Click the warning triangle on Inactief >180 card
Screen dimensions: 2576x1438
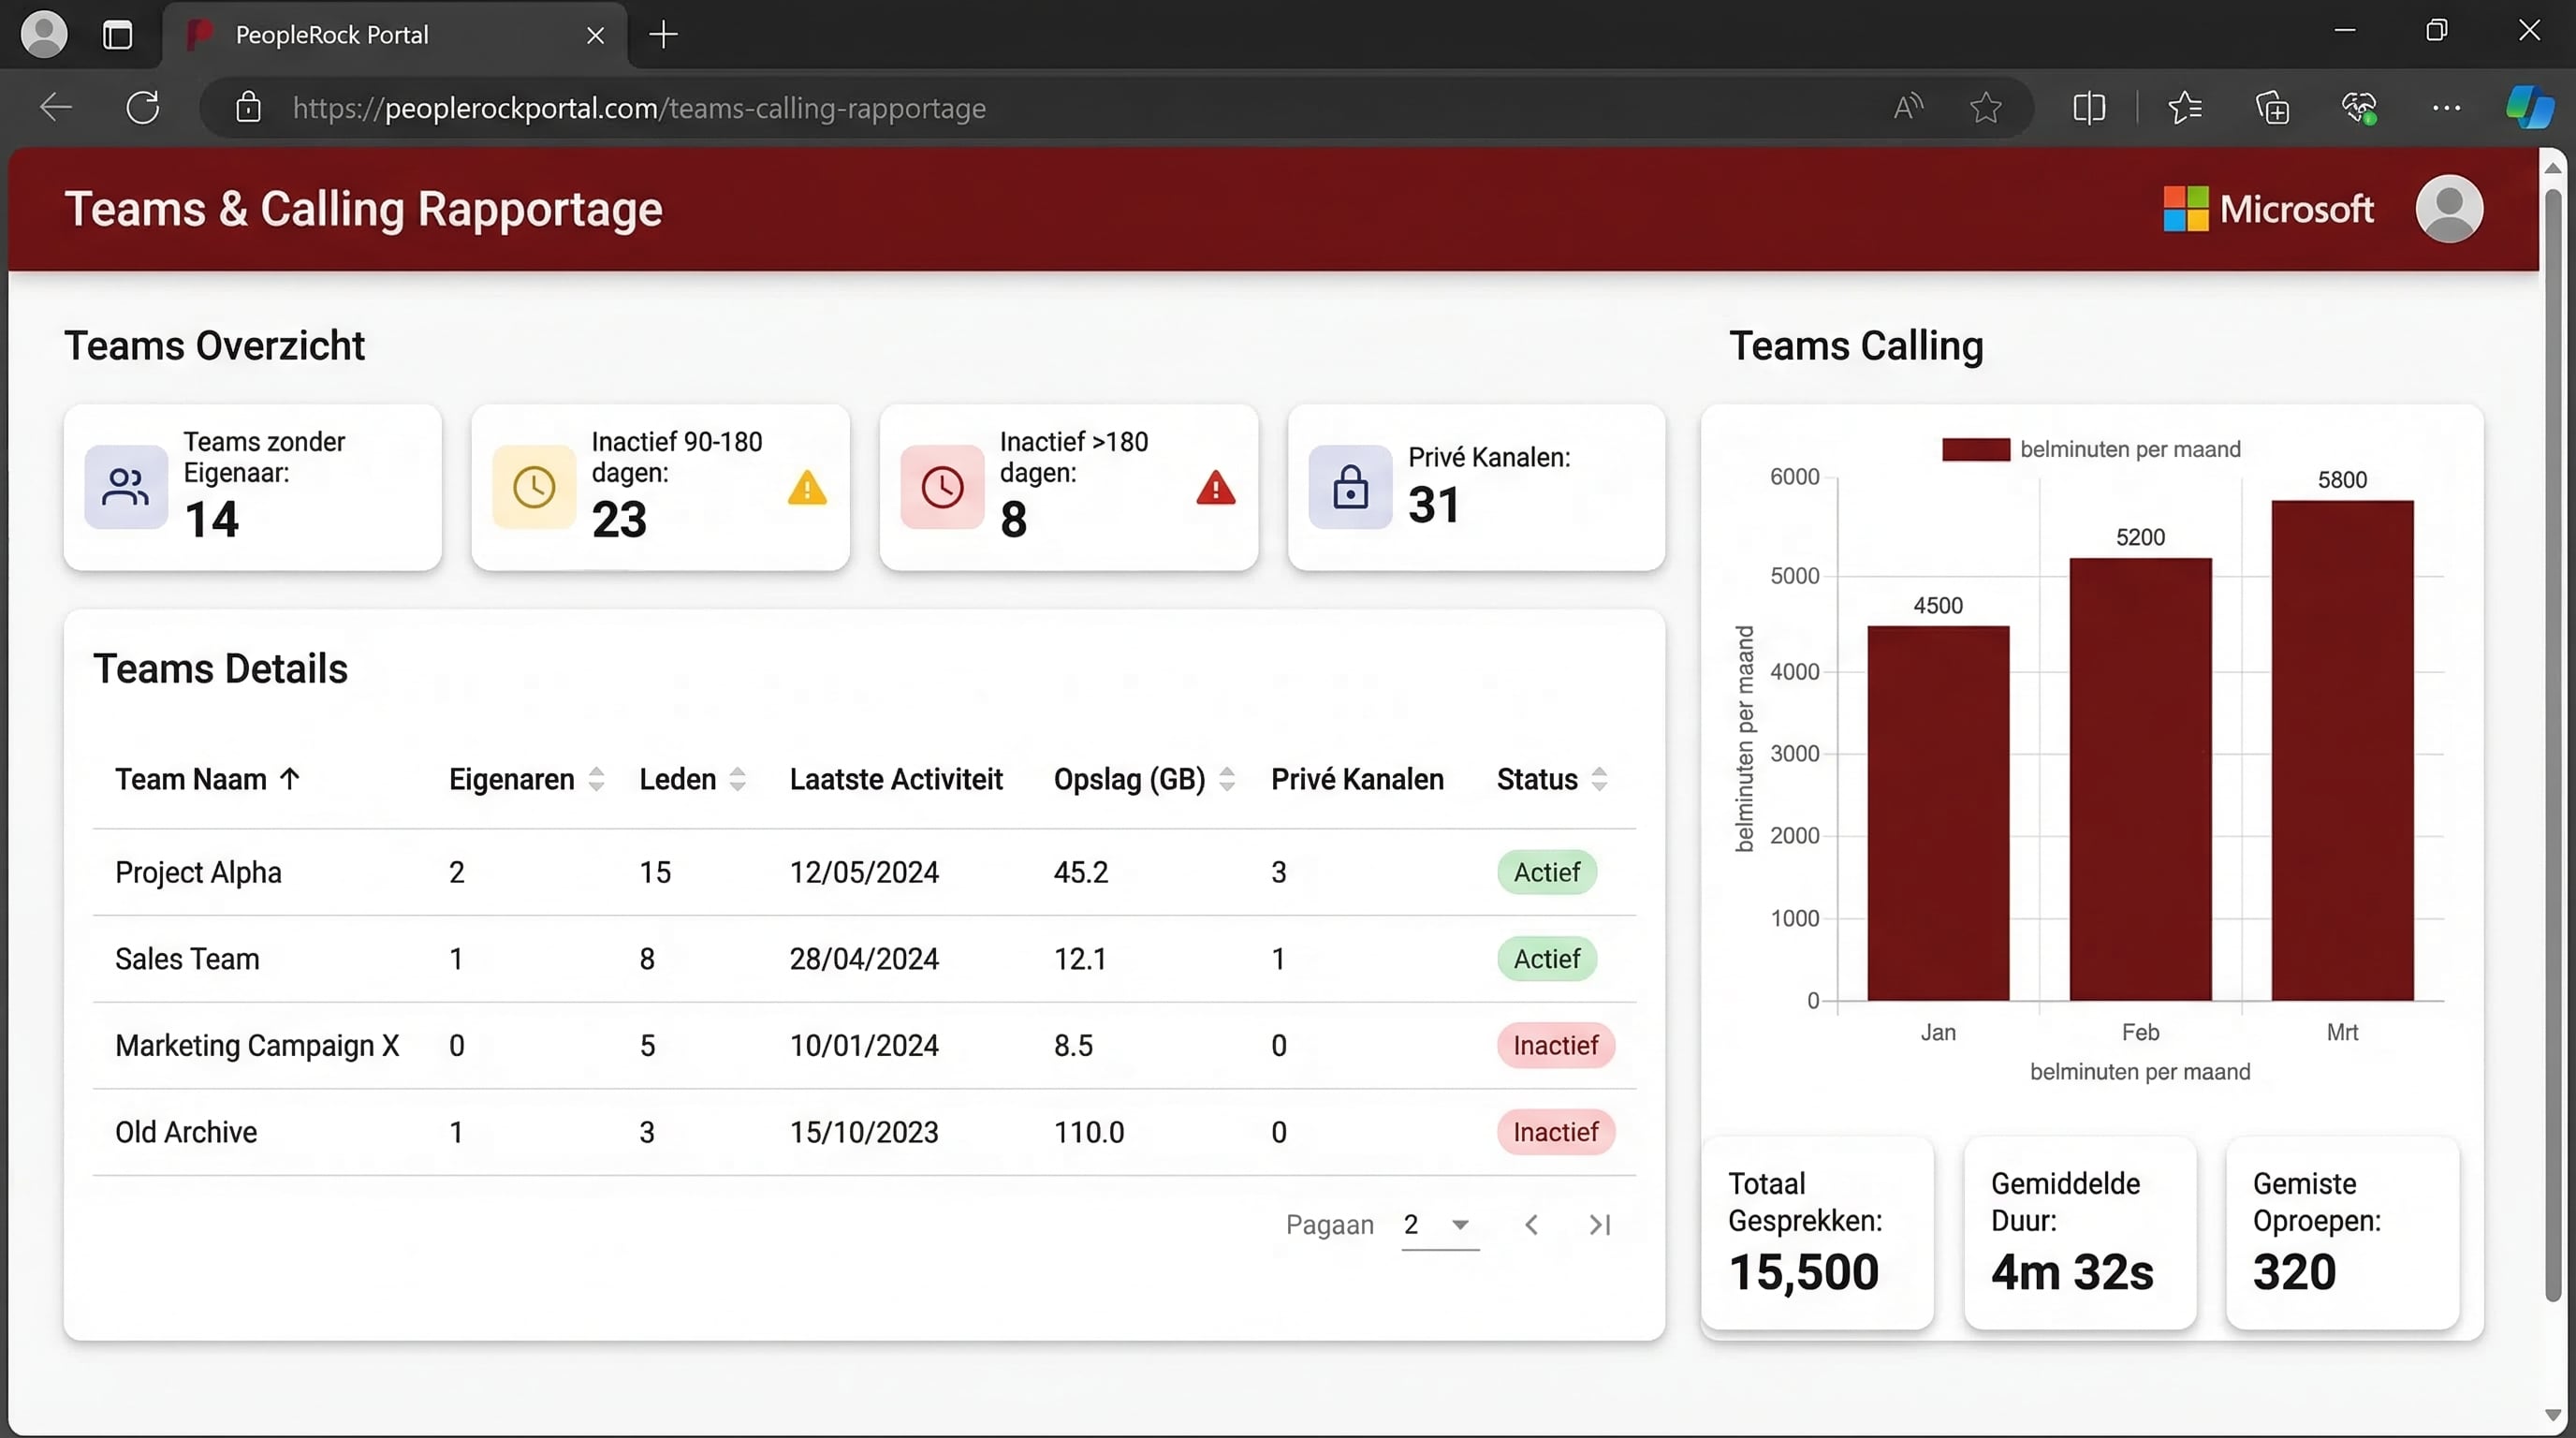[x=1214, y=488]
